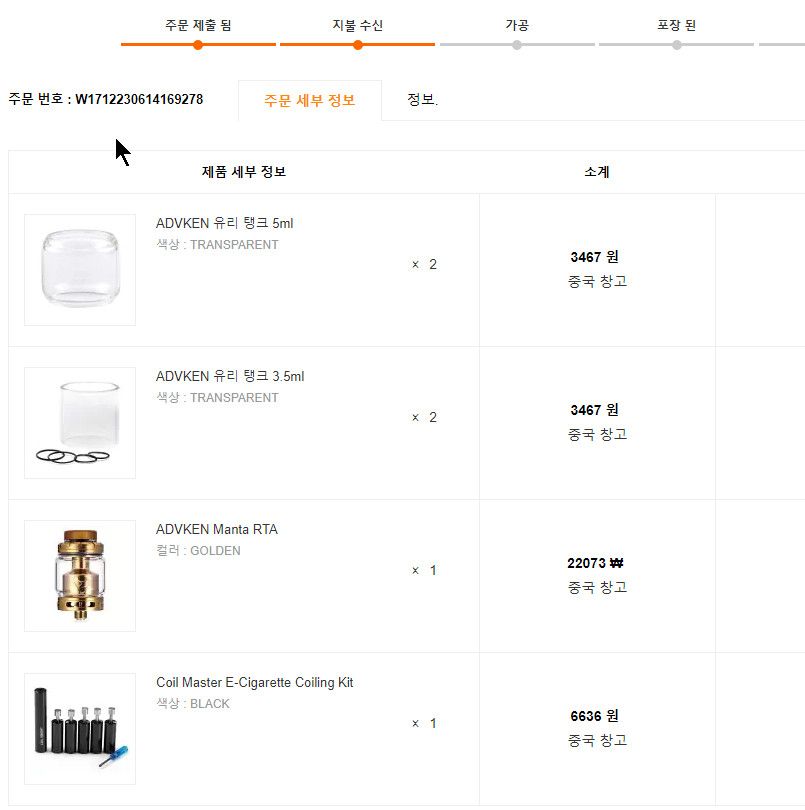The height and width of the screenshot is (810, 805).
Task: Open the ADVKEN 유리 탱크 3.5ml product link
Action: coord(230,376)
